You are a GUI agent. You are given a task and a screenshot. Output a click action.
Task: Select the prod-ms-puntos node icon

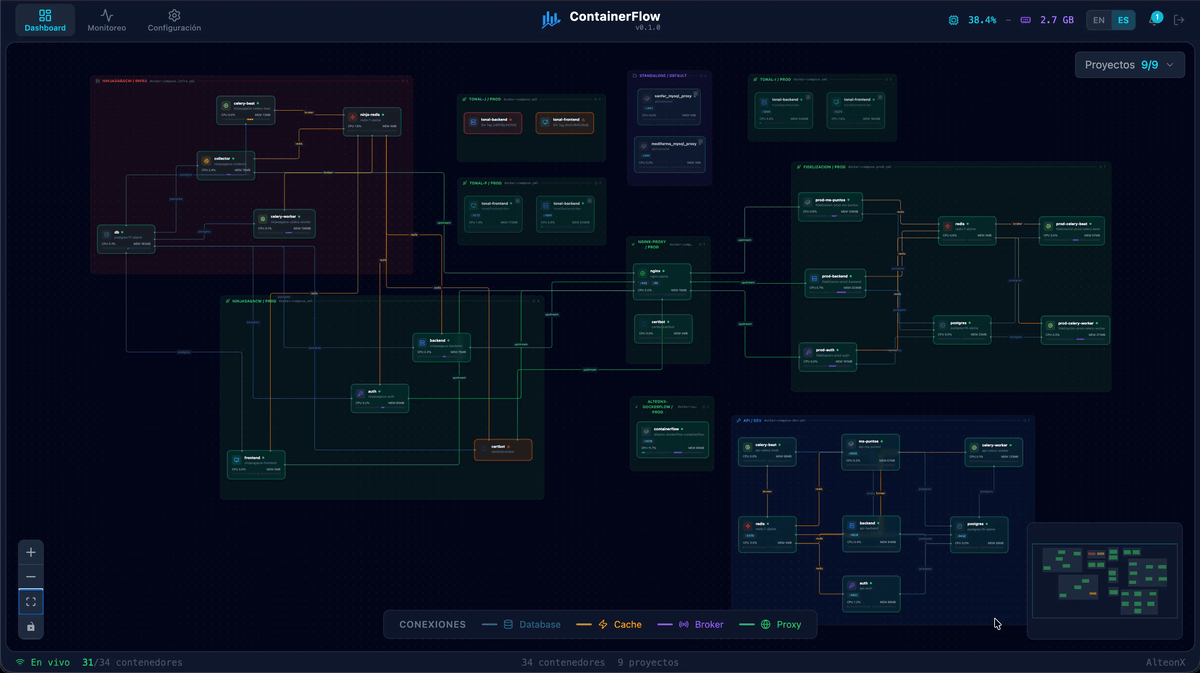pyautogui.click(x=807, y=203)
